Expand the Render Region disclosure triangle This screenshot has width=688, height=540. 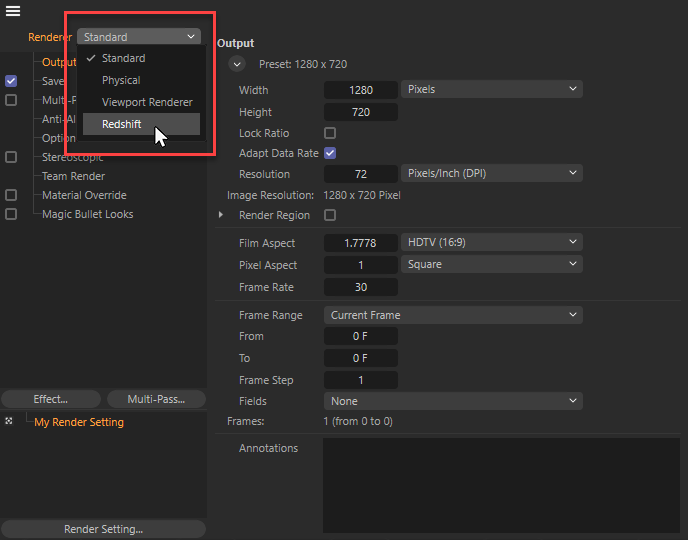(x=221, y=215)
